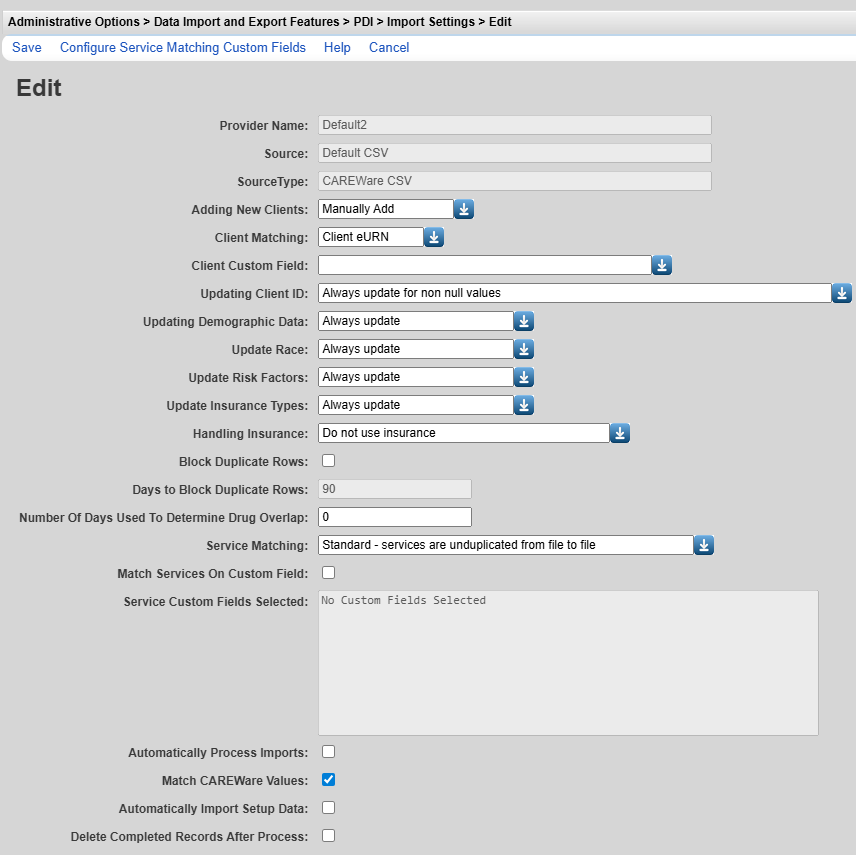Open the Help link
Screen dimensions: 856x855
coord(337,48)
